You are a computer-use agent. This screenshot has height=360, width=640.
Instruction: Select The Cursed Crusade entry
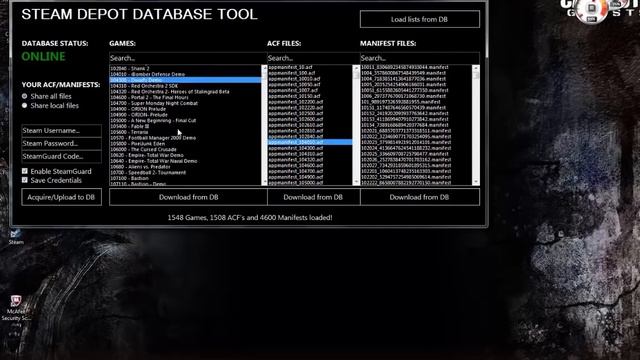coord(185,149)
